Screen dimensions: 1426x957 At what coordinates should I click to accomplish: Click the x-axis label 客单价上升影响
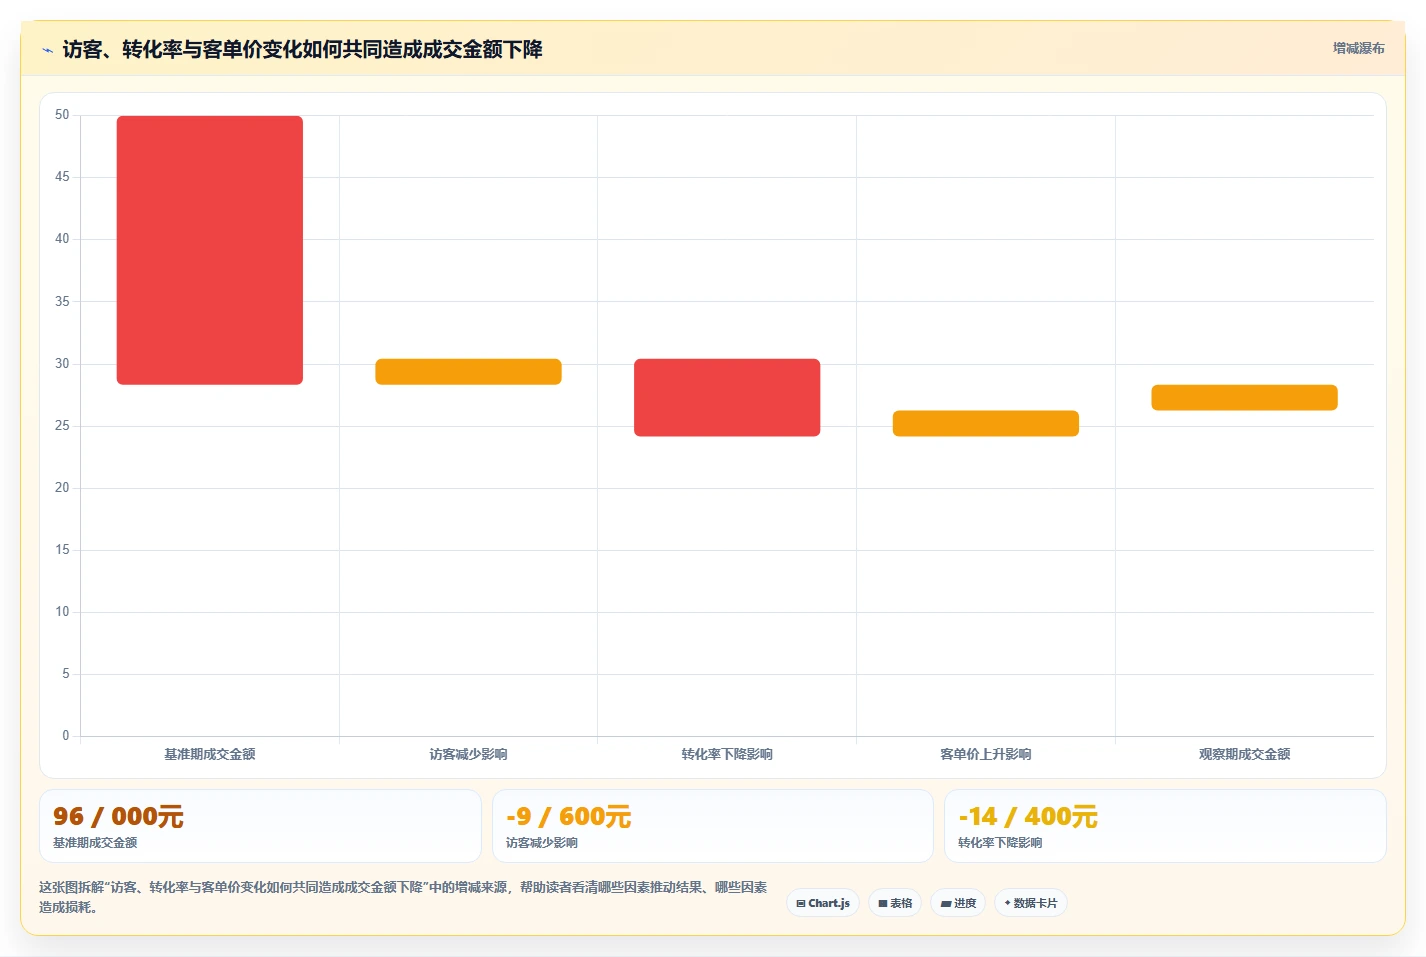tap(986, 754)
